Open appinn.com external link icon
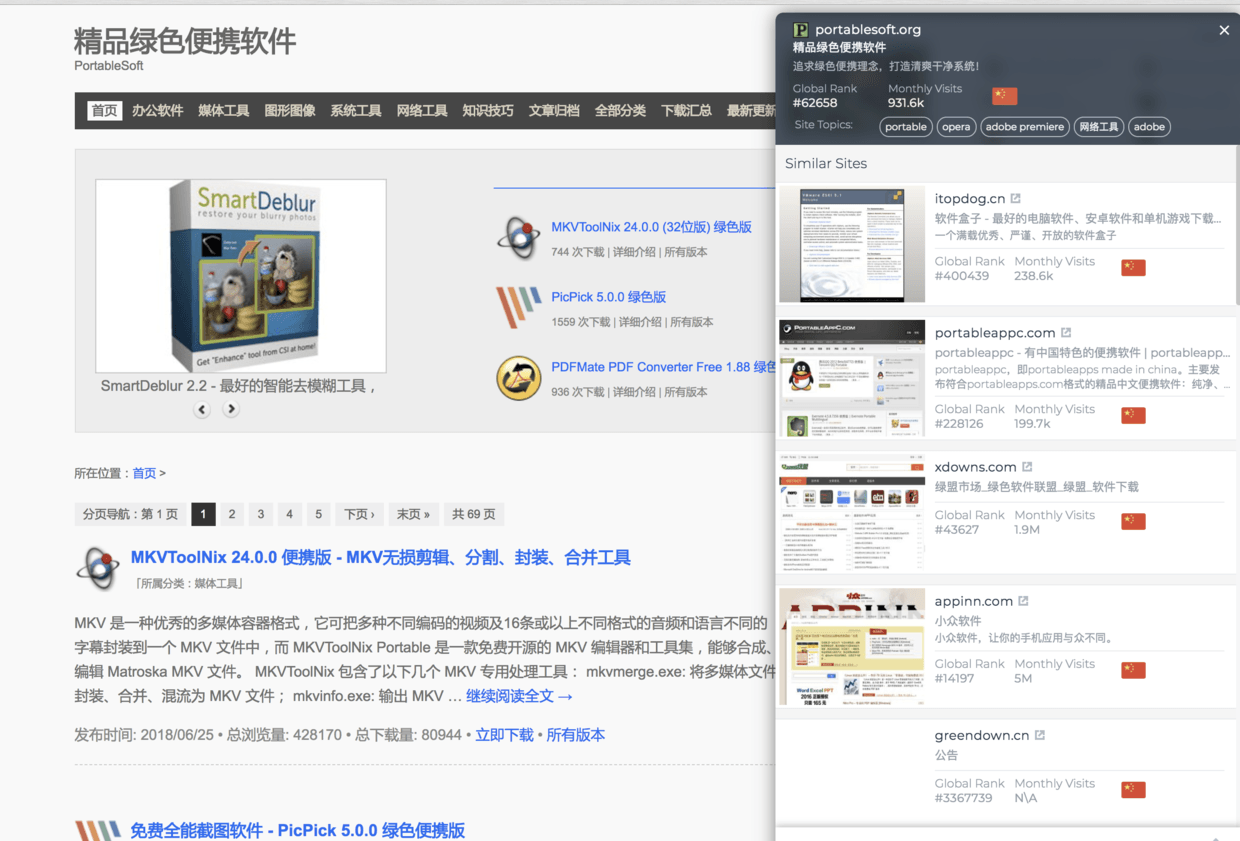Screen dimensions: 1240x841 pyautogui.click(x=1023, y=601)
